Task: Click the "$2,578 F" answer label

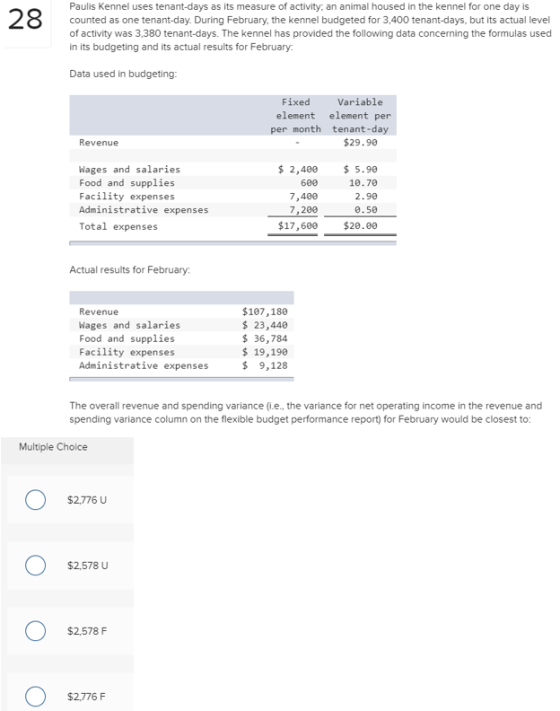Action: pyautogui.click(x=87, y=631)
